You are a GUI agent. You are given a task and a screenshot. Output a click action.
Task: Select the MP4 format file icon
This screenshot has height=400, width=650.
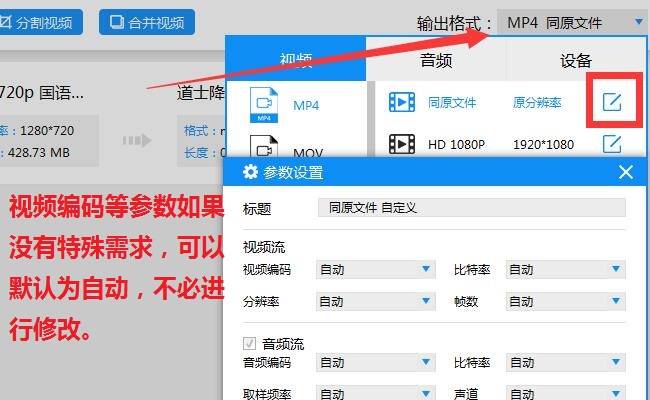[264, 105]
